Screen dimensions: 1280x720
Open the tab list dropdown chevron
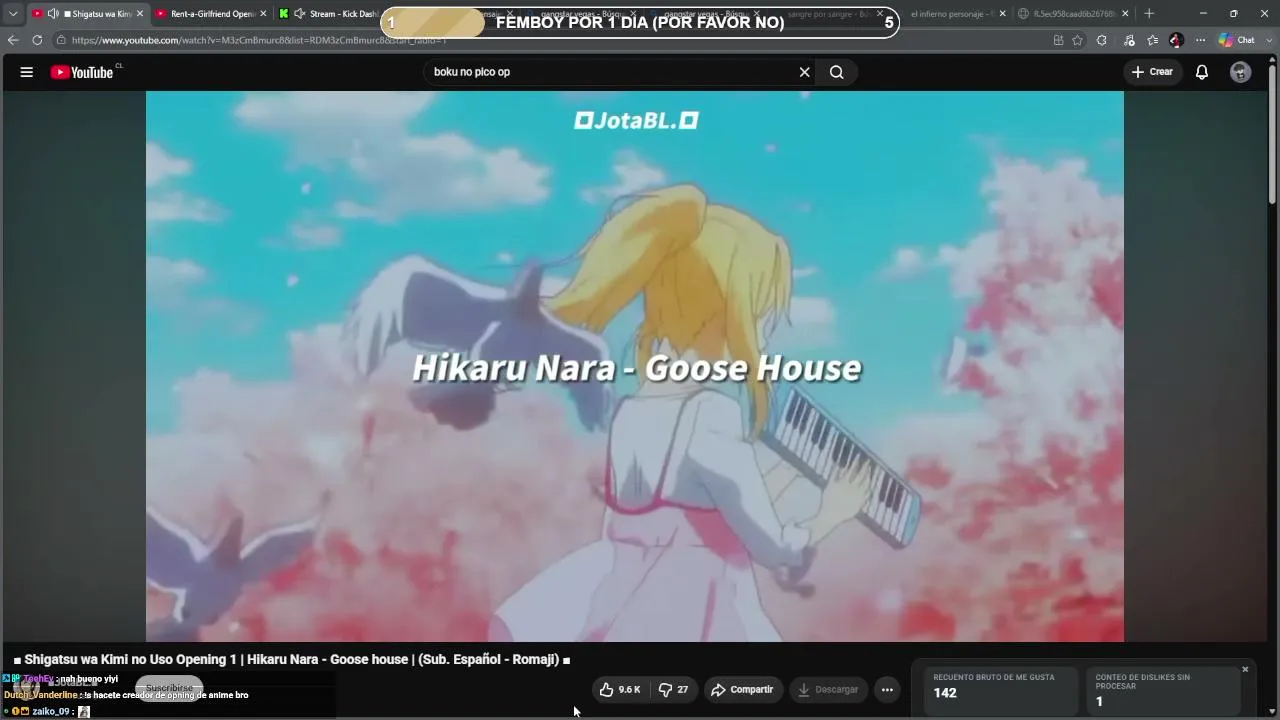click(x=13, y=14)
